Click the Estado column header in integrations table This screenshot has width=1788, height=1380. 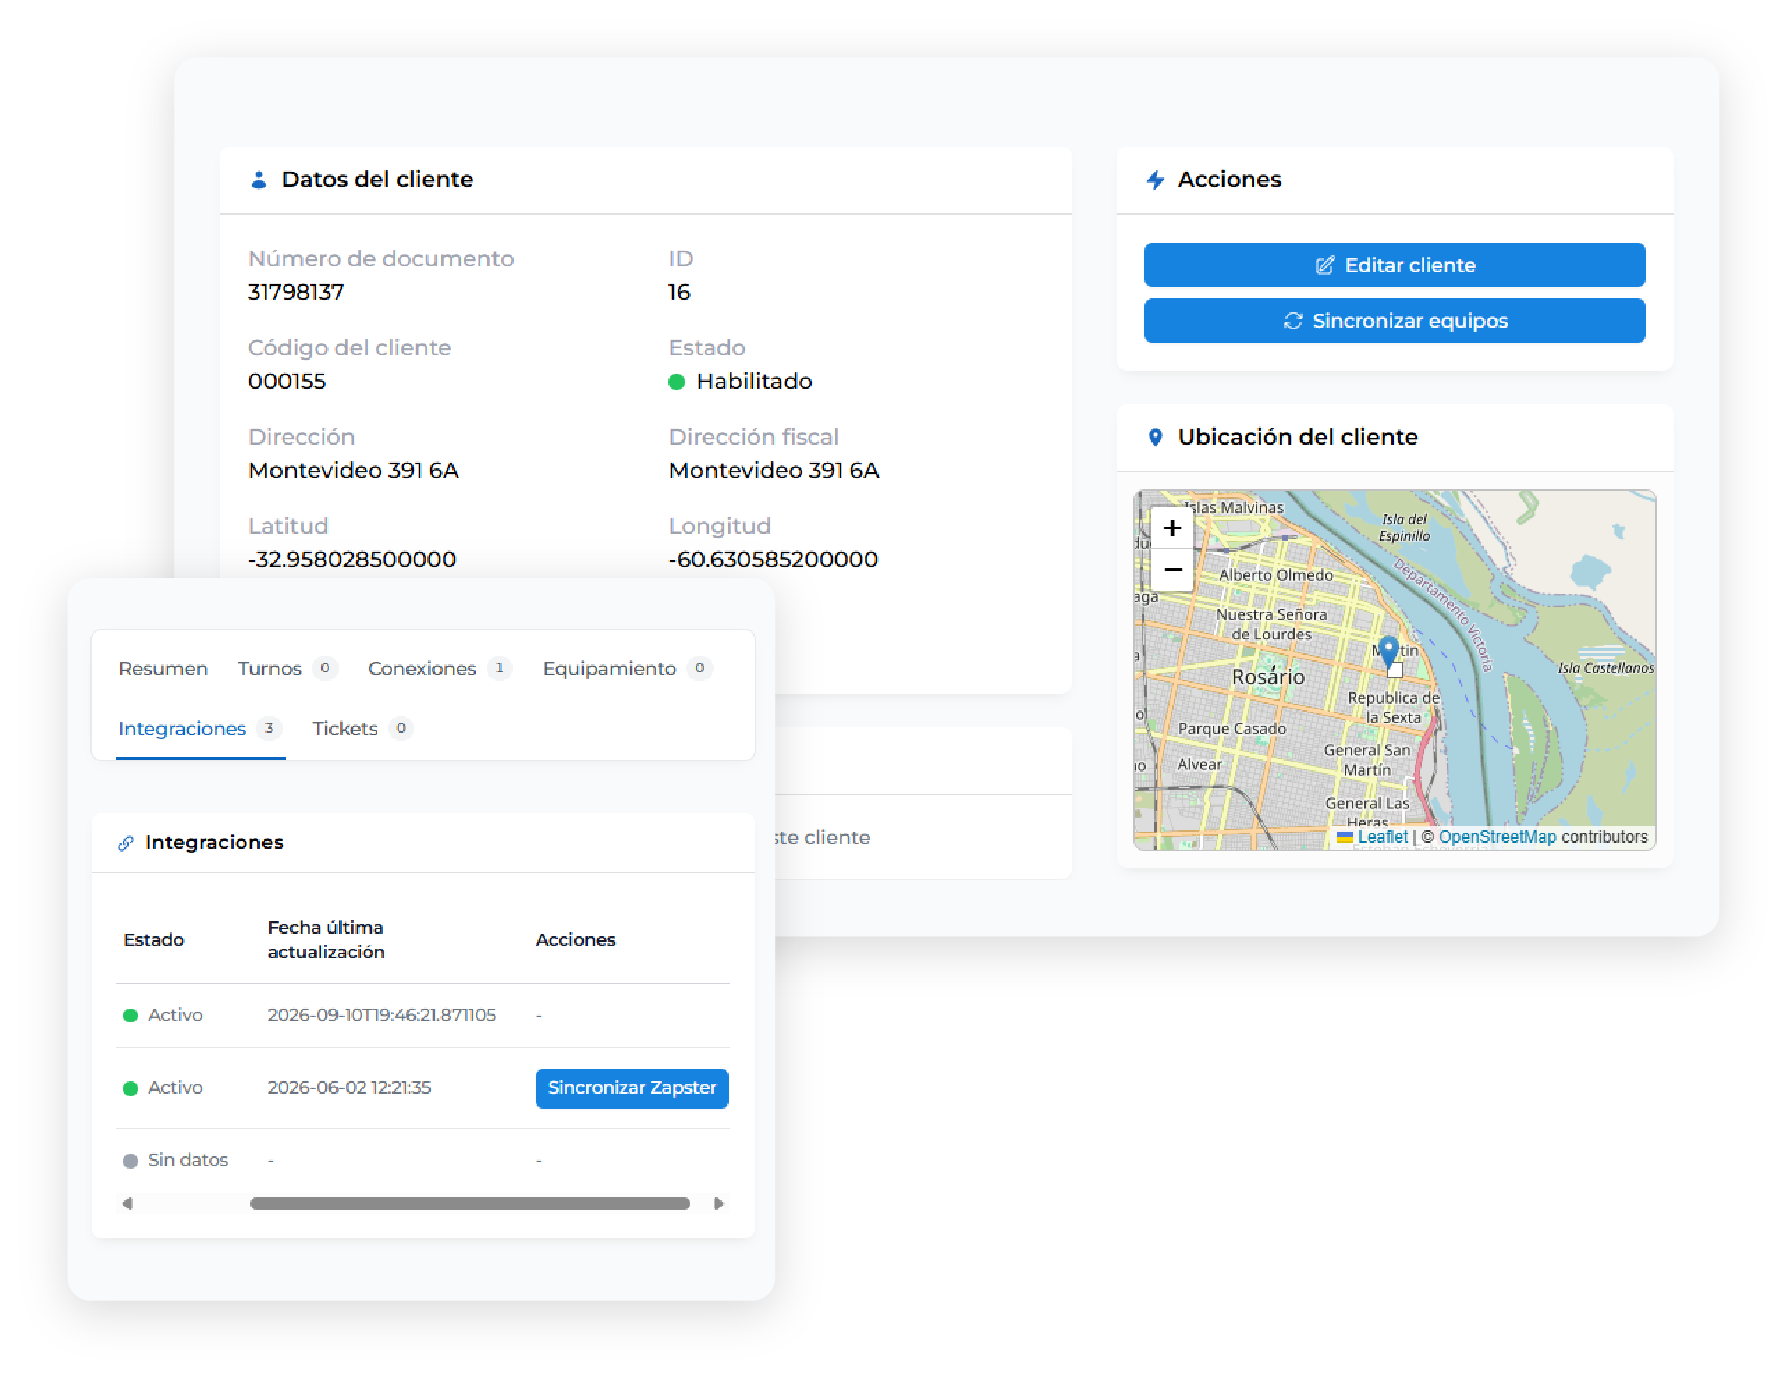[154, 940]
